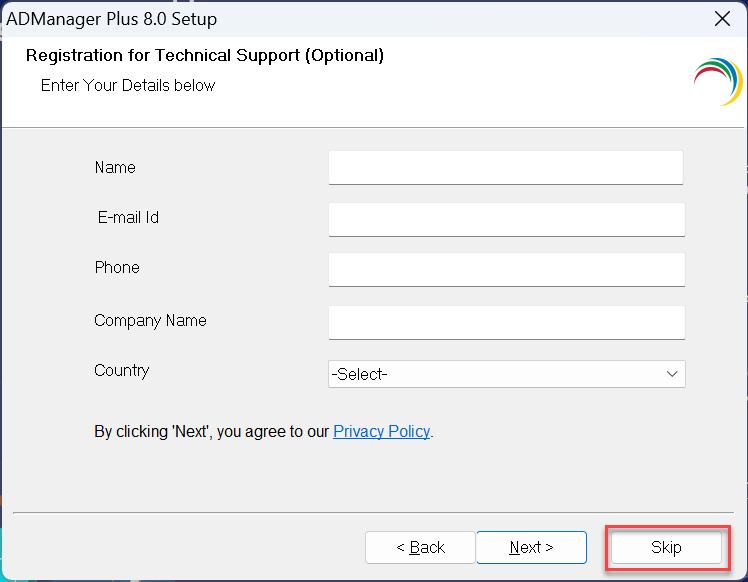Proceed with the Next button
The height and width of the screenshot is (582, 748).
coord(531,547)
